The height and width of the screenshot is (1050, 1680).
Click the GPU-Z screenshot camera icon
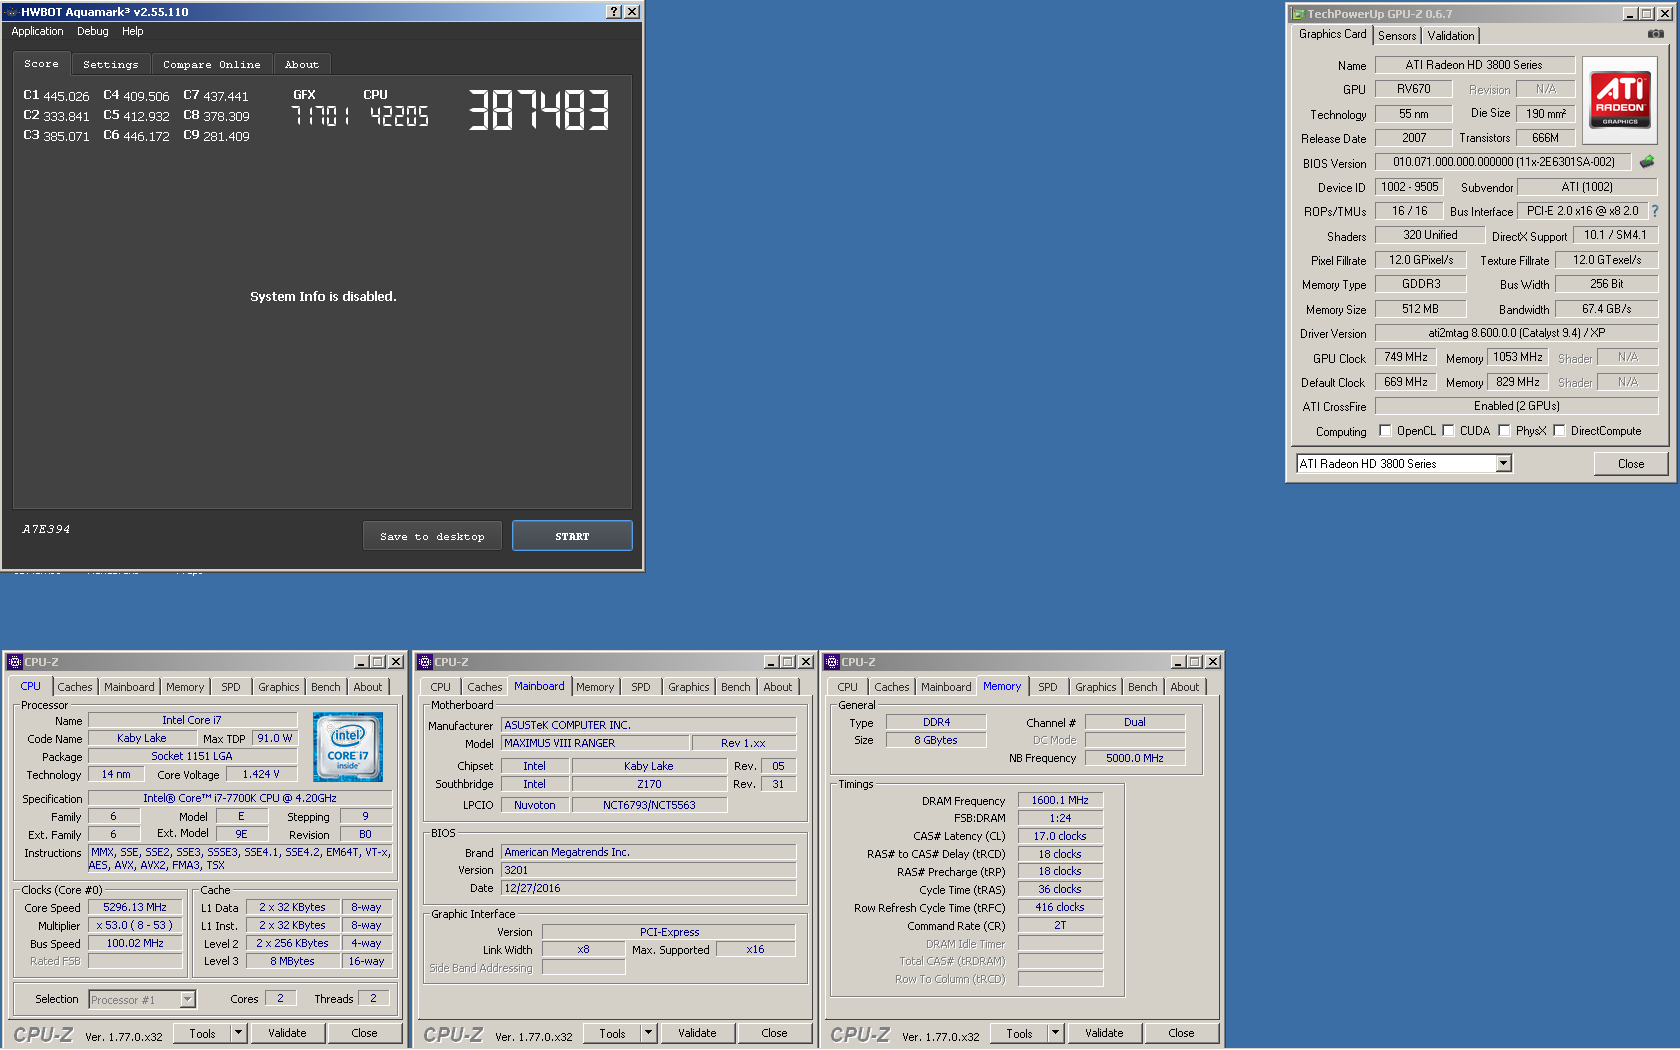click(1656, 34)
